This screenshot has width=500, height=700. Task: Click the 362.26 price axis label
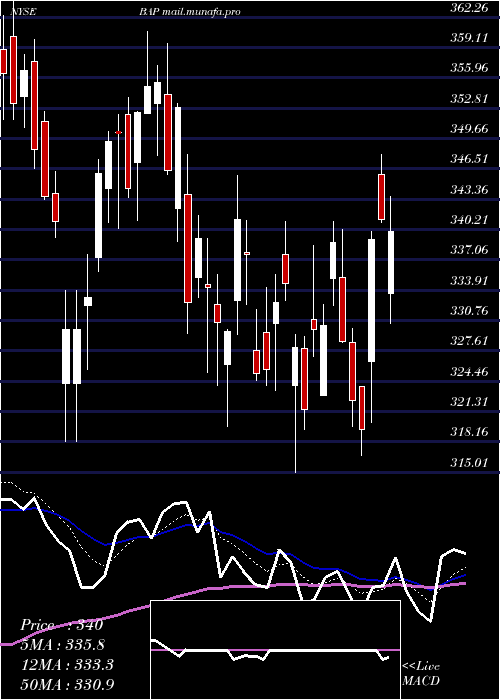tap(468, 8)
